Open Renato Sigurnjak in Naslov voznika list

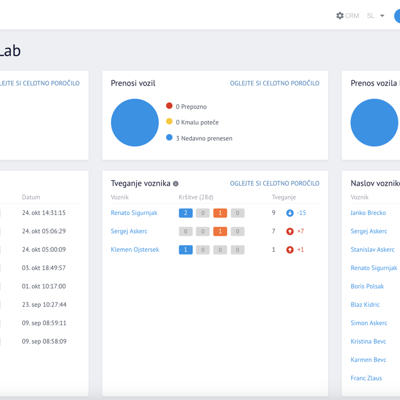pos(374,268)
